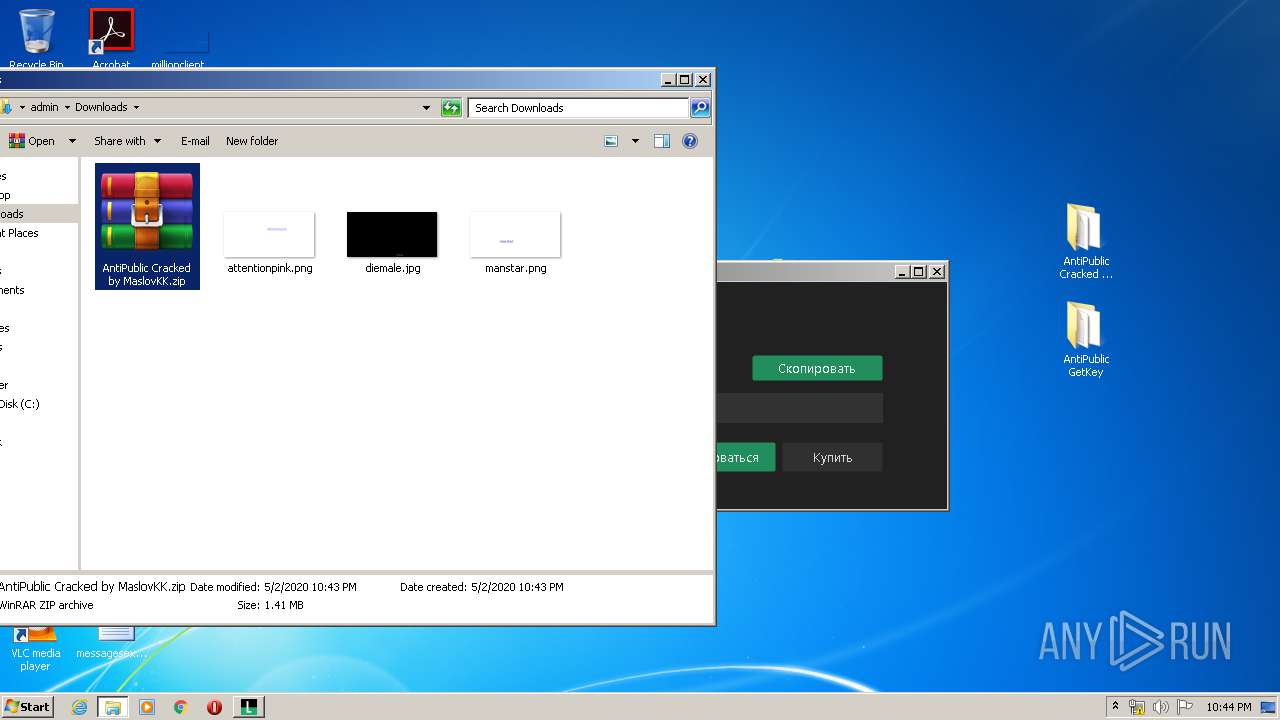Click the search magnifier button
The height and width of the screenshot is (720, 1280).
tap(700, 108)
